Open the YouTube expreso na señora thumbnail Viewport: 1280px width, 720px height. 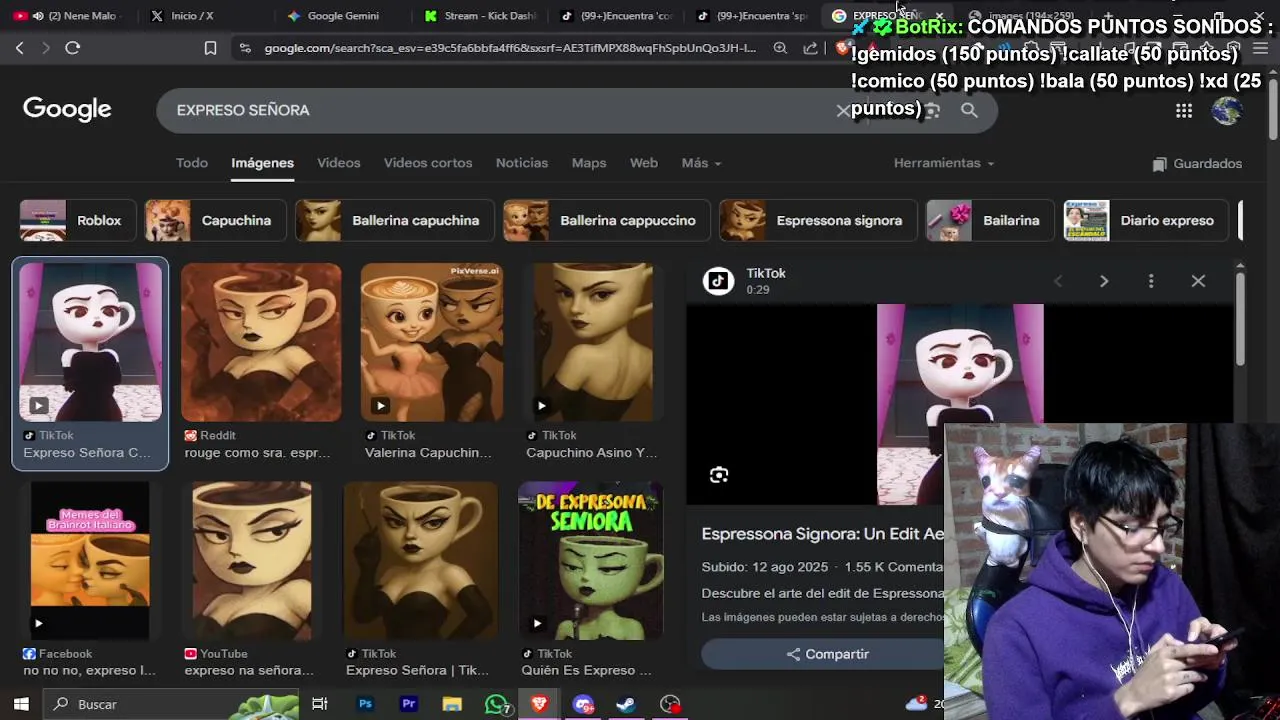[x=252, y=561]
